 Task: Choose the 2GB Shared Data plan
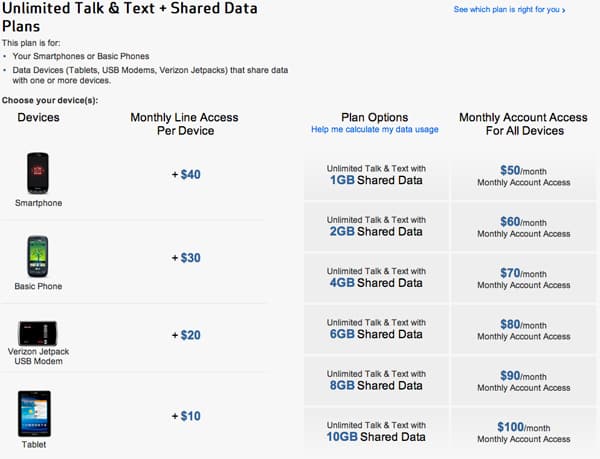coord(376,226)
